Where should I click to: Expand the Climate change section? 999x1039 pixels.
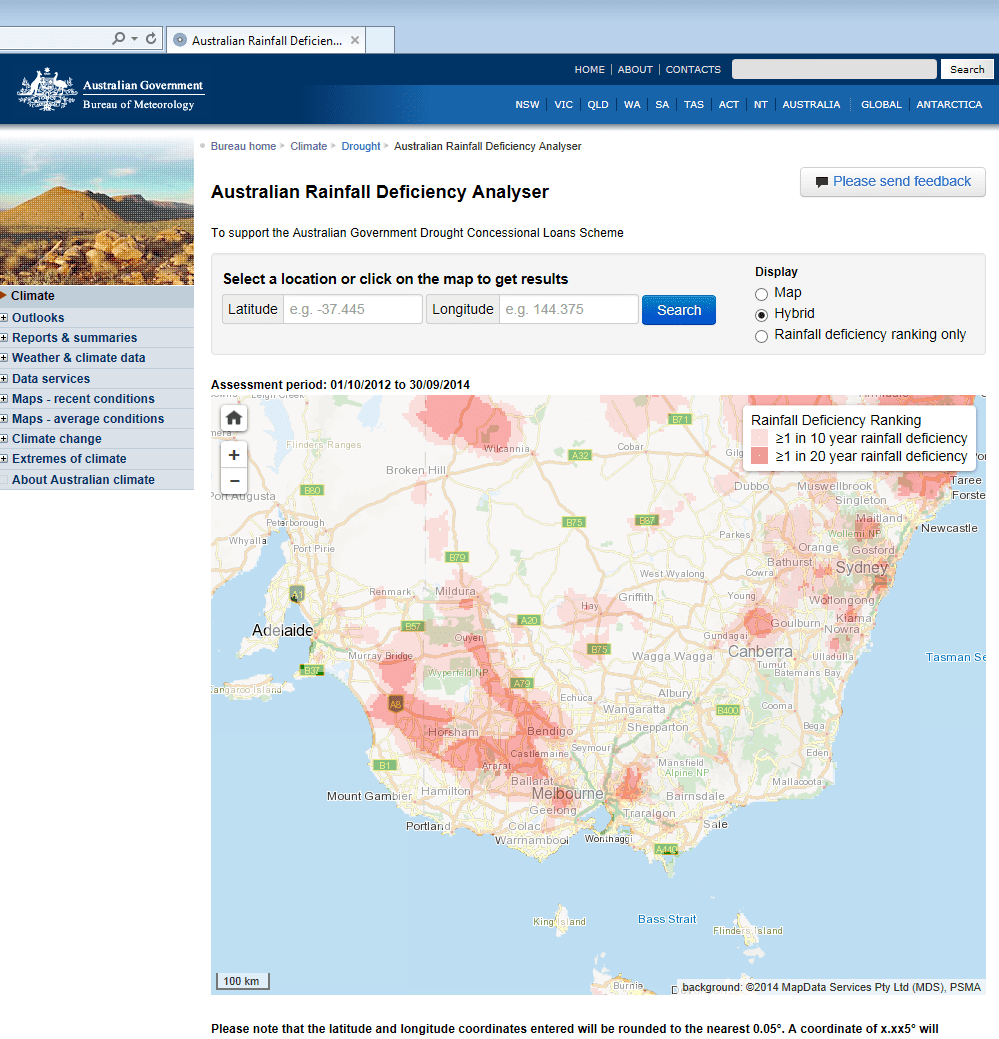tap(4, 439)
